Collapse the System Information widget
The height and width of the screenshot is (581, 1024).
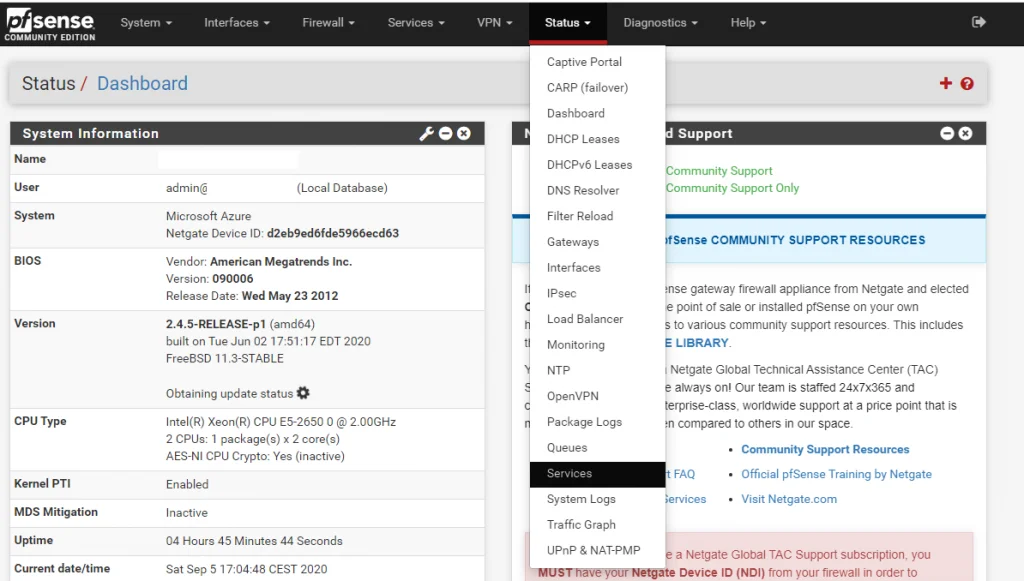[x=445, y=133]
